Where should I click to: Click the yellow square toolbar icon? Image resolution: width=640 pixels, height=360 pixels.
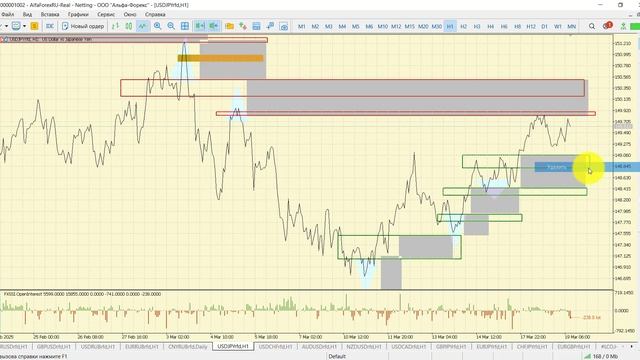[34, 26]
